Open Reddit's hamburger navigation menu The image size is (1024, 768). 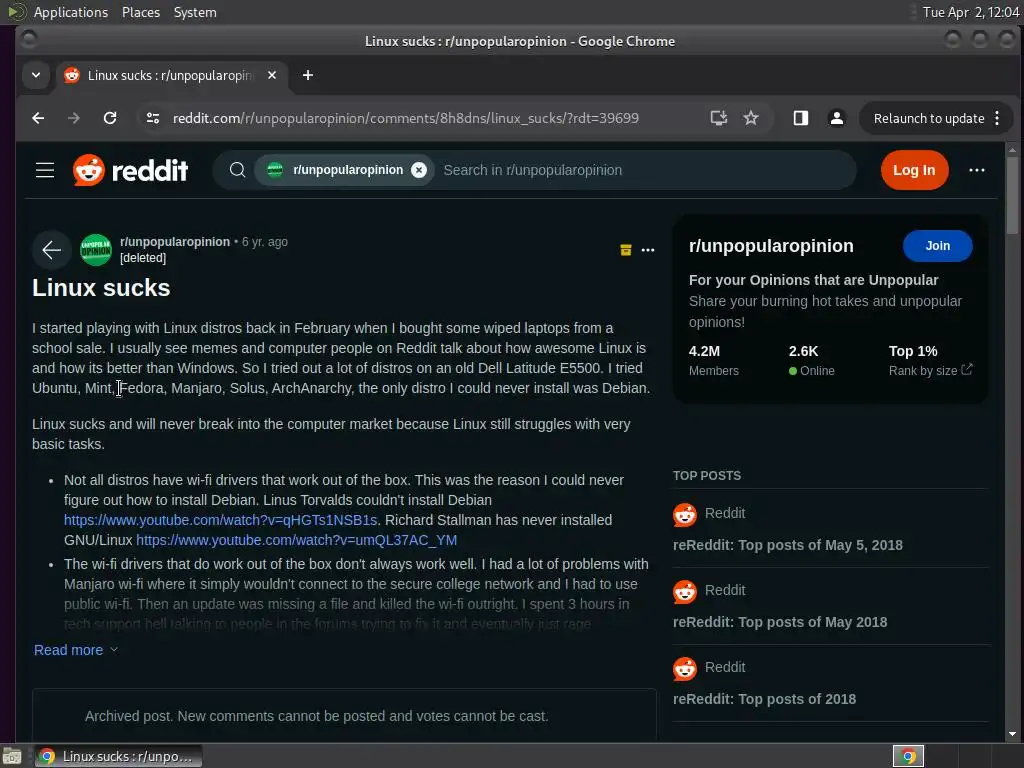coord(45,170)
